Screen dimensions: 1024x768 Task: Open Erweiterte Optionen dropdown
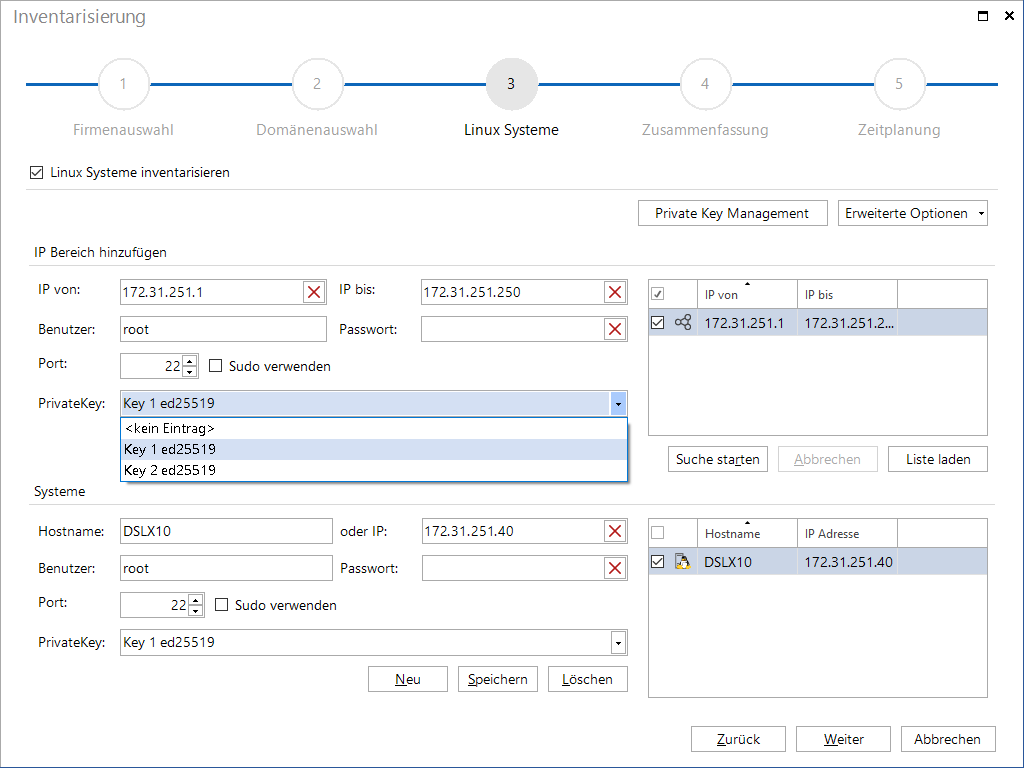(912, 213)
